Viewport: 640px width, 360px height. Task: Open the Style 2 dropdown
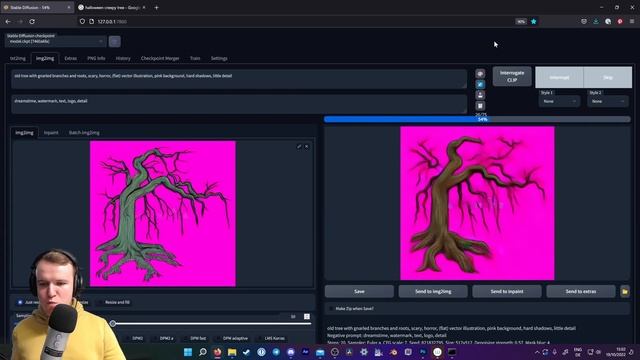(607, 101)
